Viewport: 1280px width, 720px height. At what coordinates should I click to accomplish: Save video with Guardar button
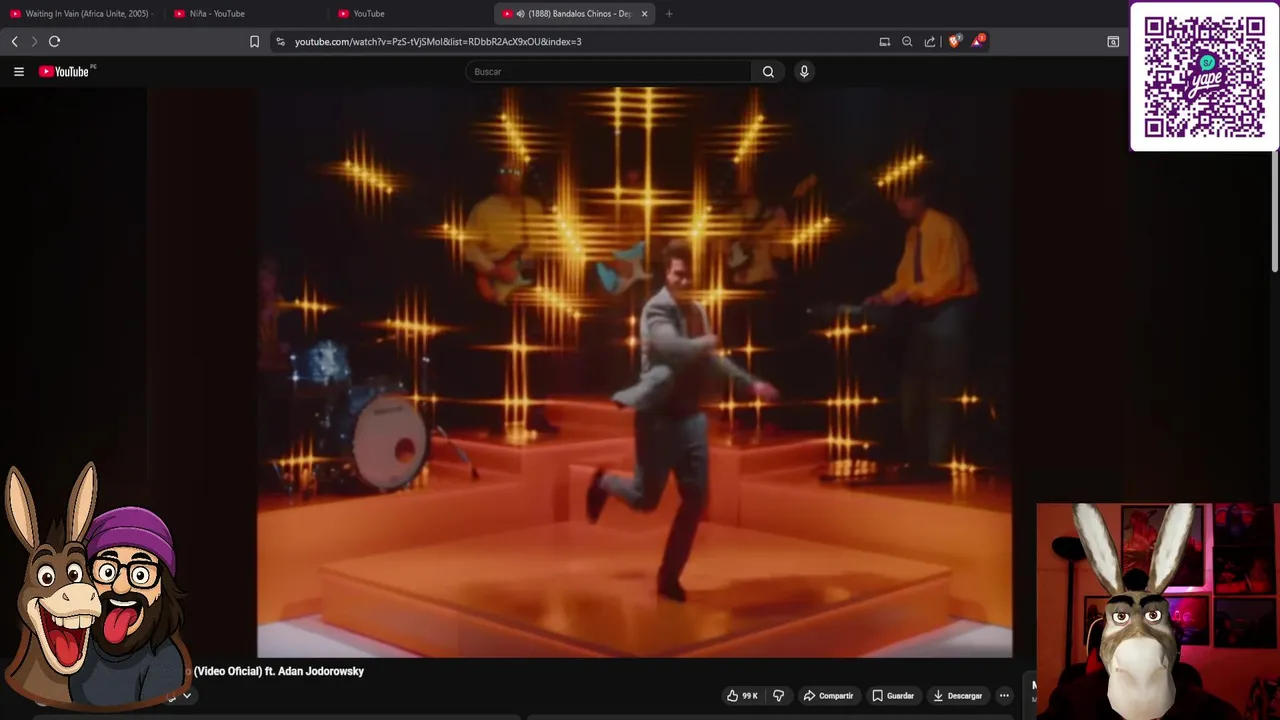[x=892, y=696]
